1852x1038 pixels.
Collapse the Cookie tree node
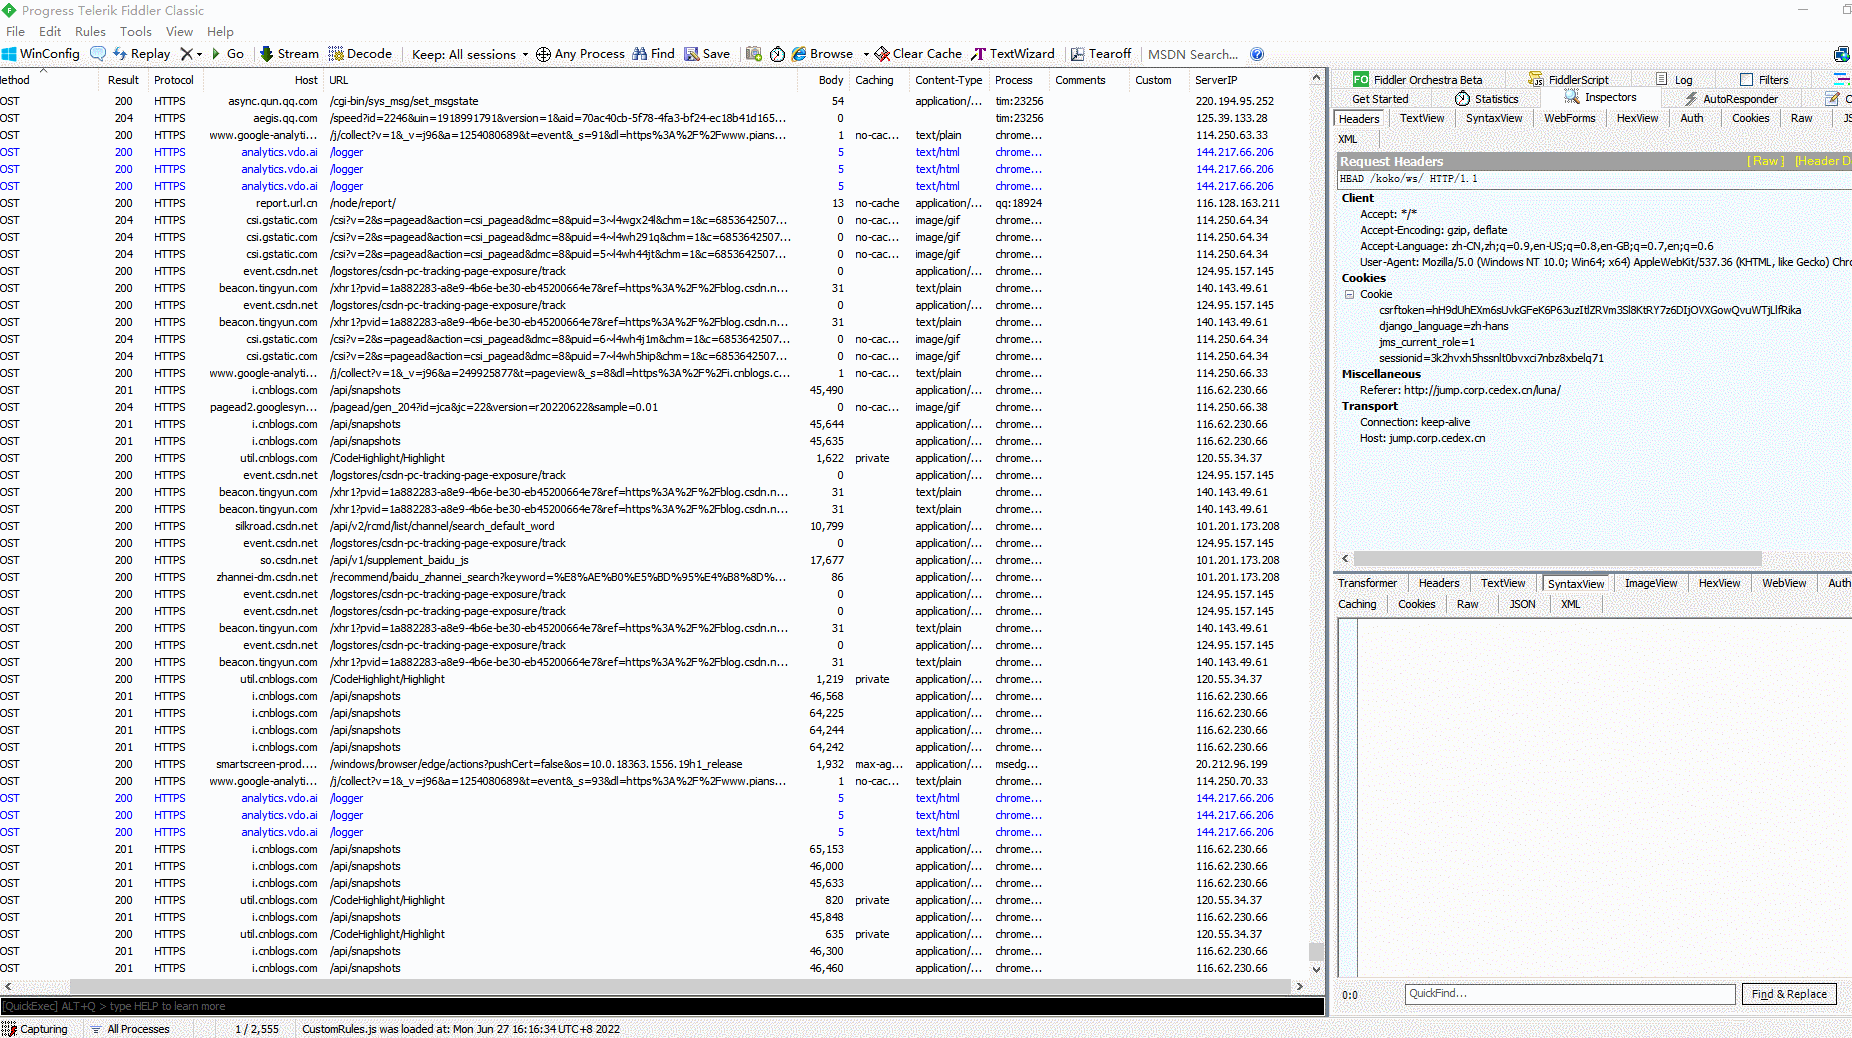pos(1349,294)
